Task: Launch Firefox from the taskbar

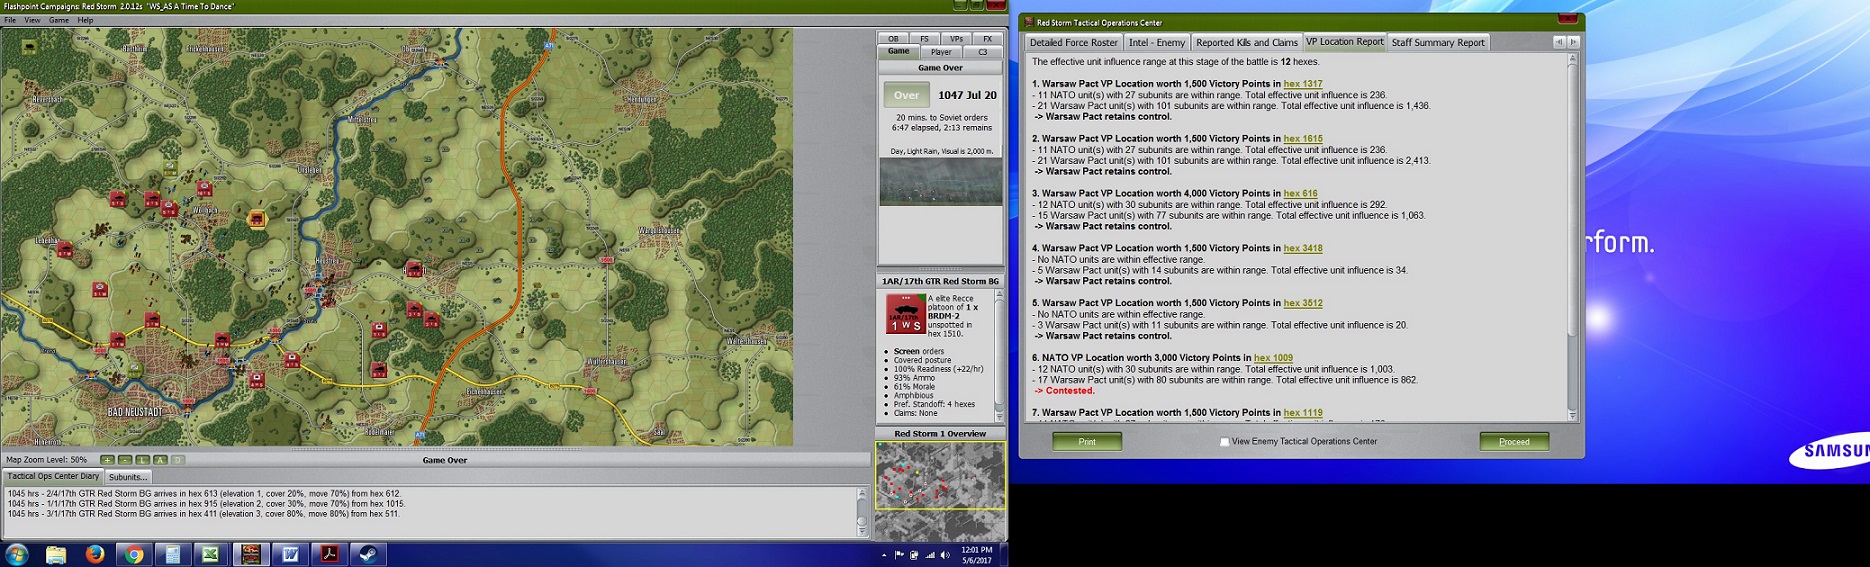Action: [95, 554]
